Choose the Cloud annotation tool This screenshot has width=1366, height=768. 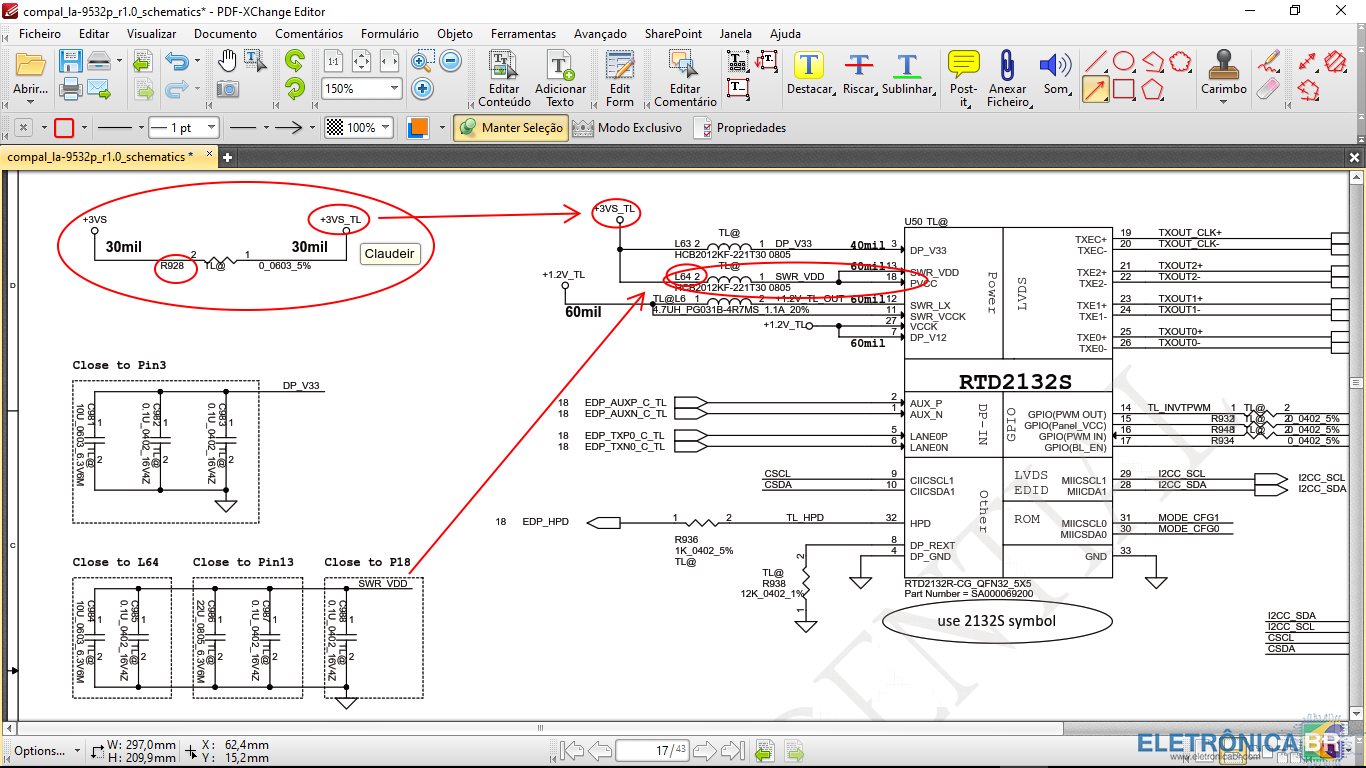point(1181,62)
